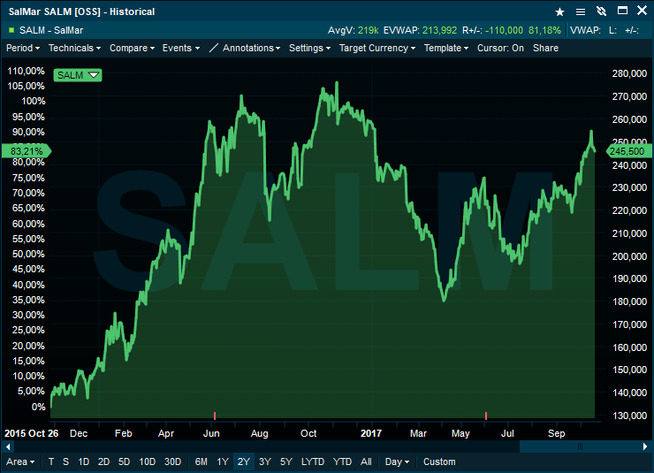Change chart type via Area dropdown
The image size is (654, 473).
[x=20, y=462]
